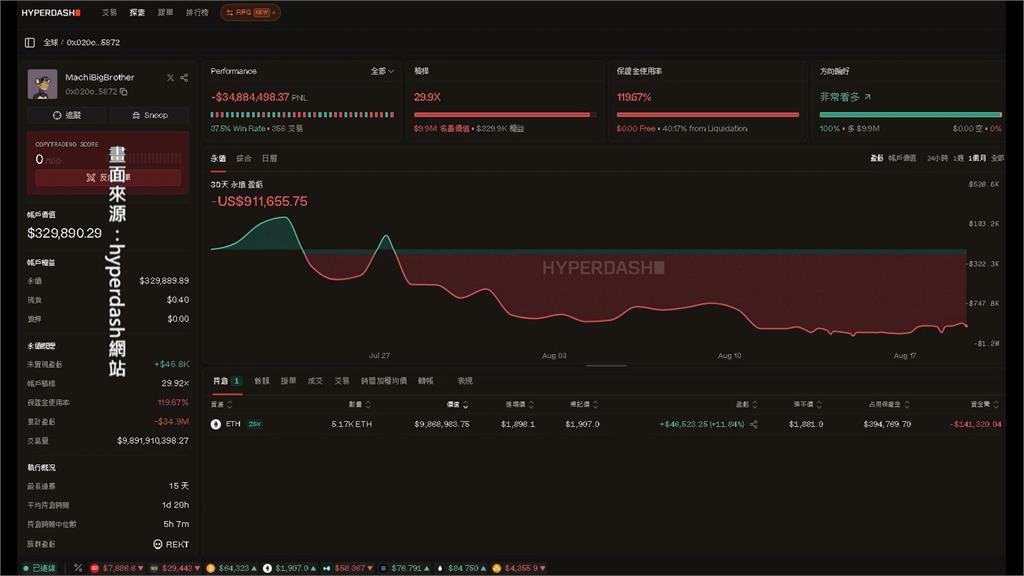Toggle the sidebar panel icon

pos(29,42)
